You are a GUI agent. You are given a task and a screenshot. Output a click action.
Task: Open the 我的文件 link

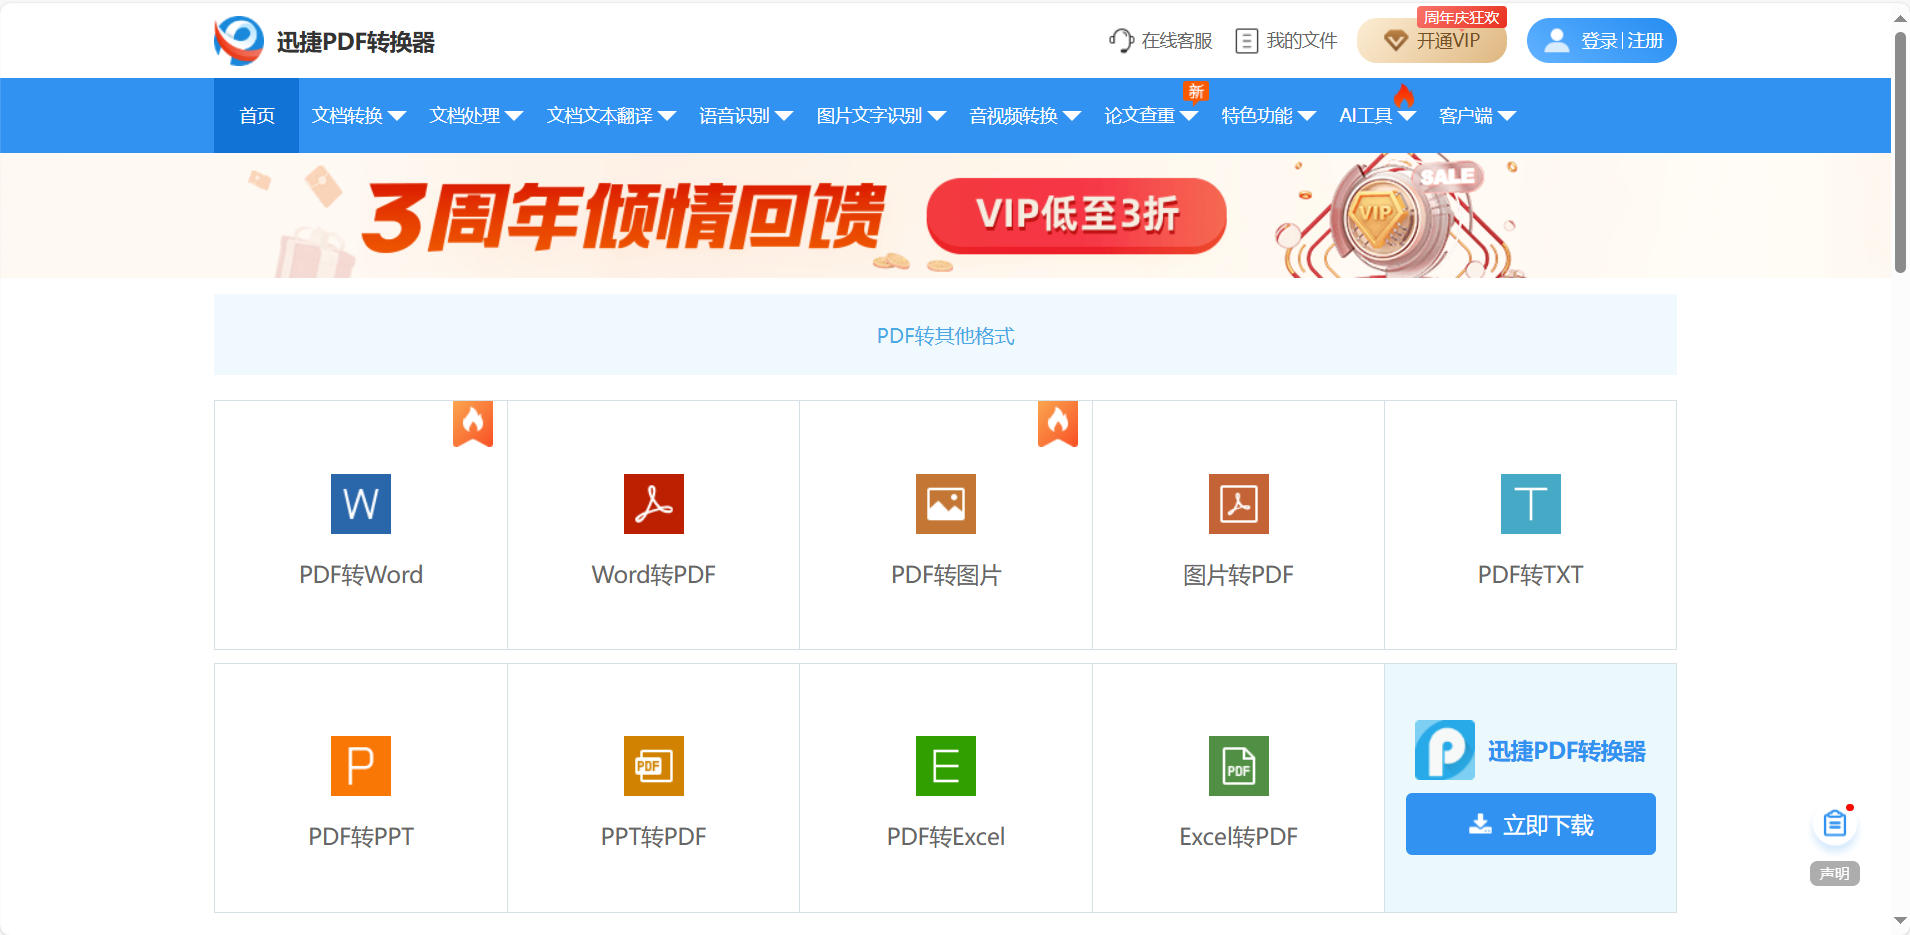tap(1286, 41)
